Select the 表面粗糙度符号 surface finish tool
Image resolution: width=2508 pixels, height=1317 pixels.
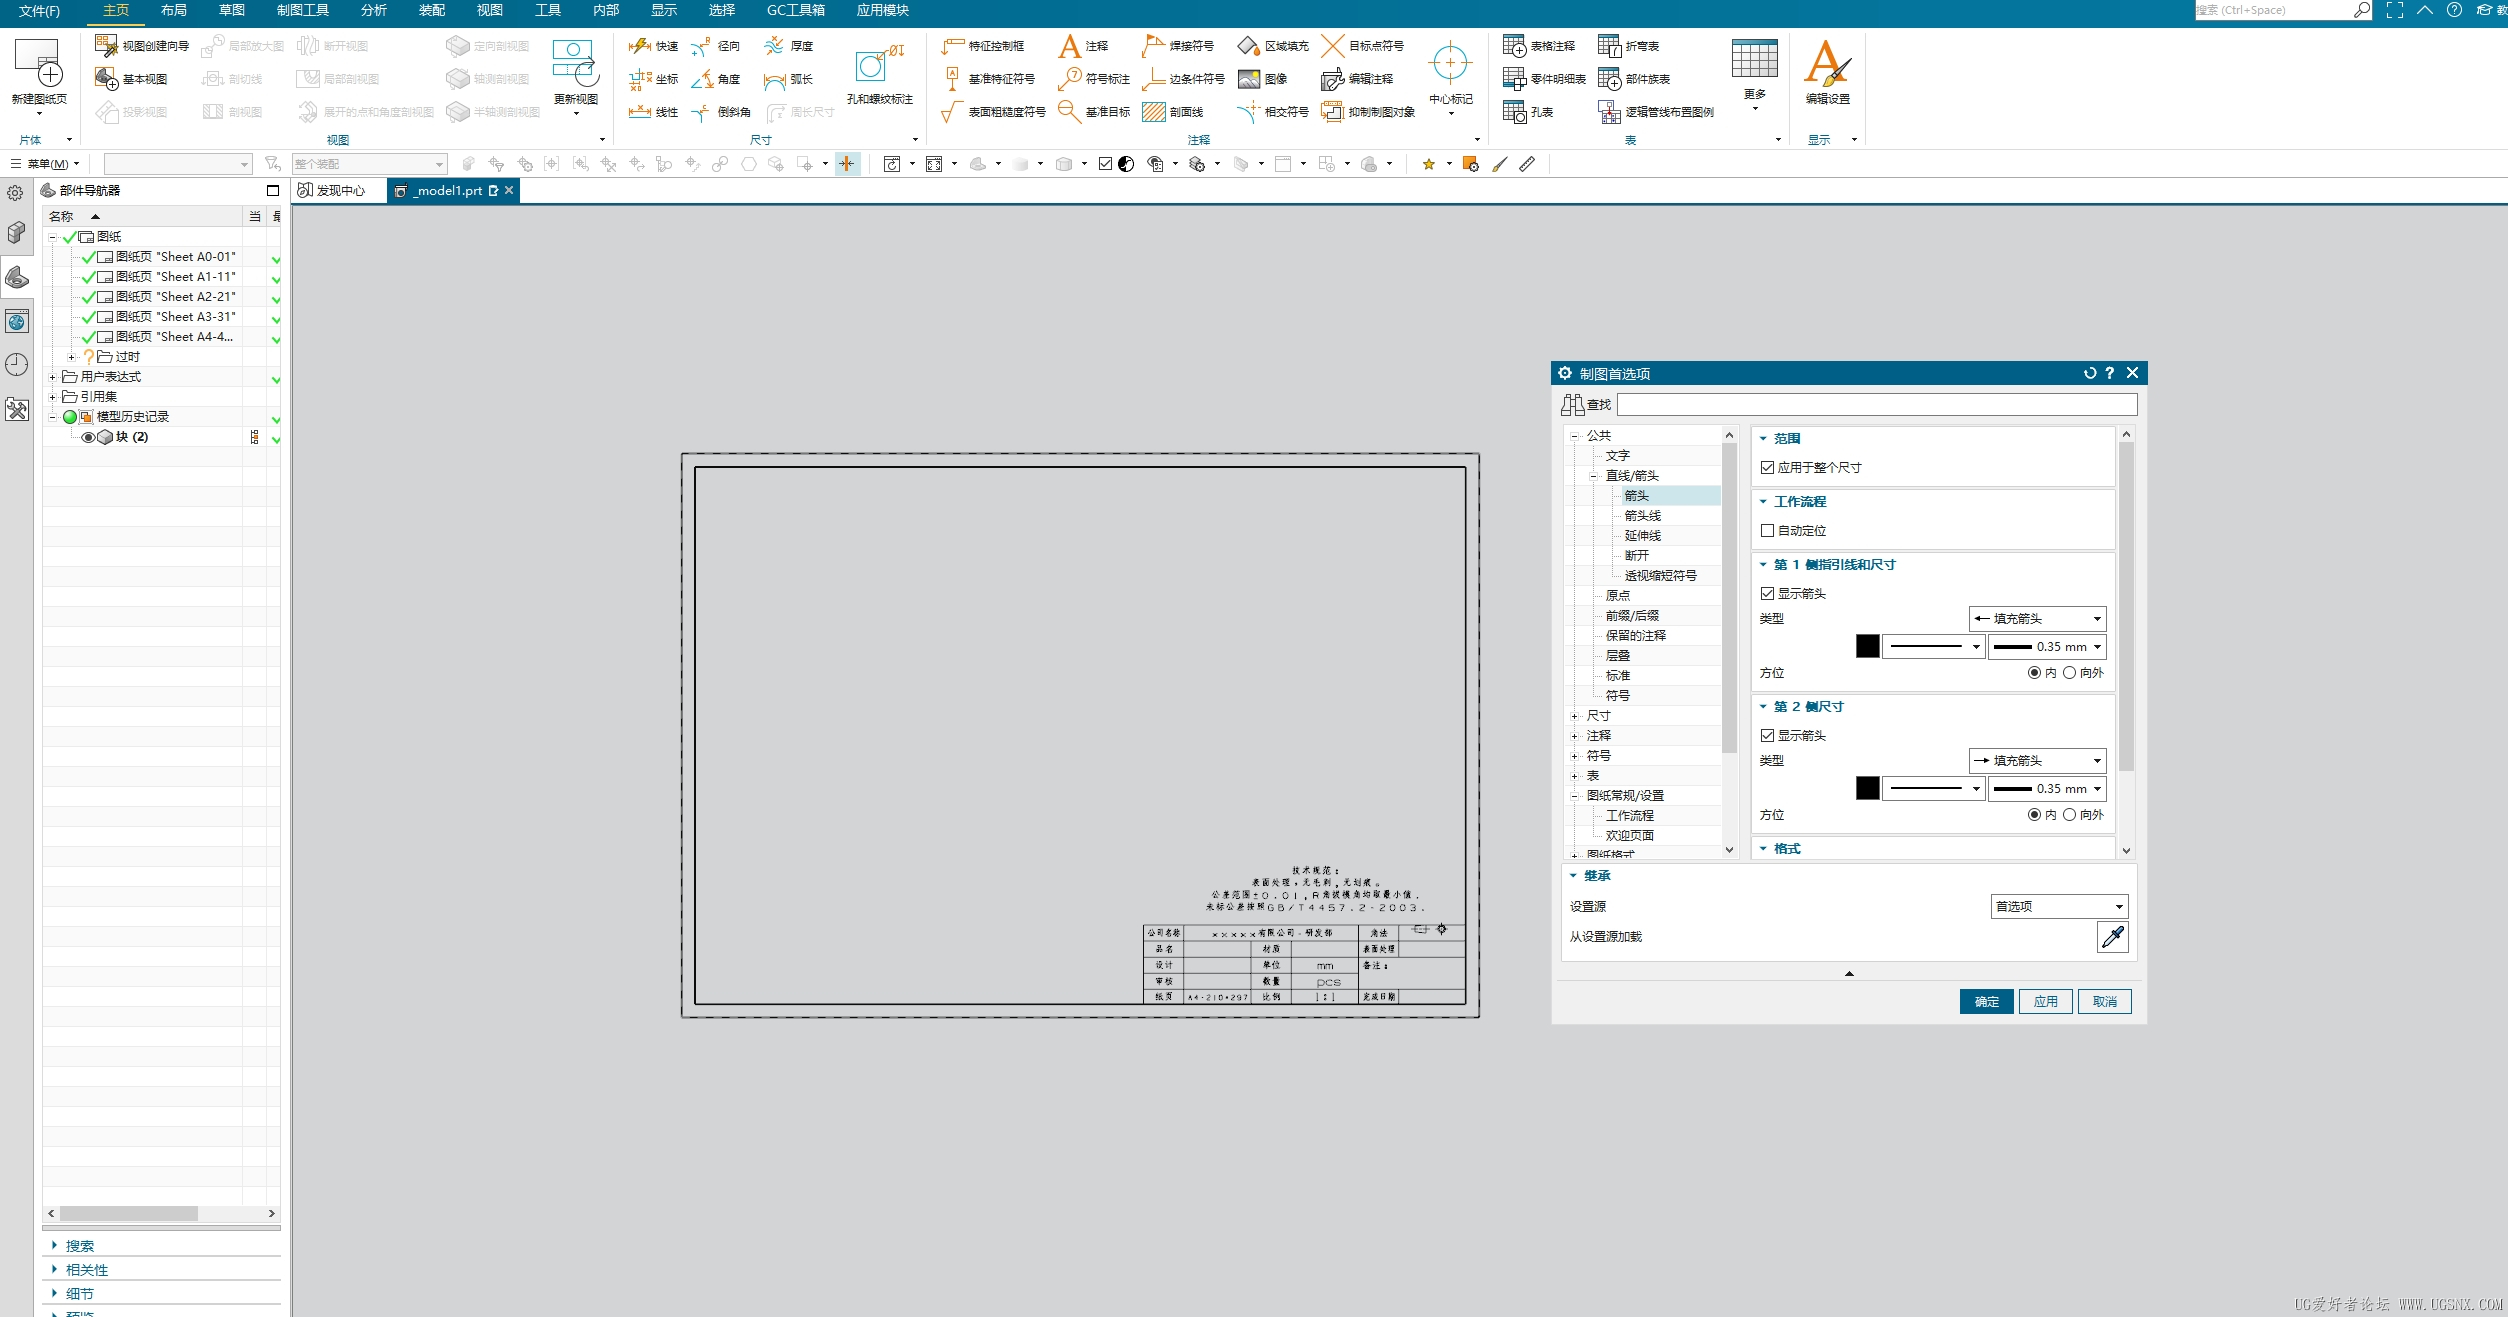pos(993,112)
